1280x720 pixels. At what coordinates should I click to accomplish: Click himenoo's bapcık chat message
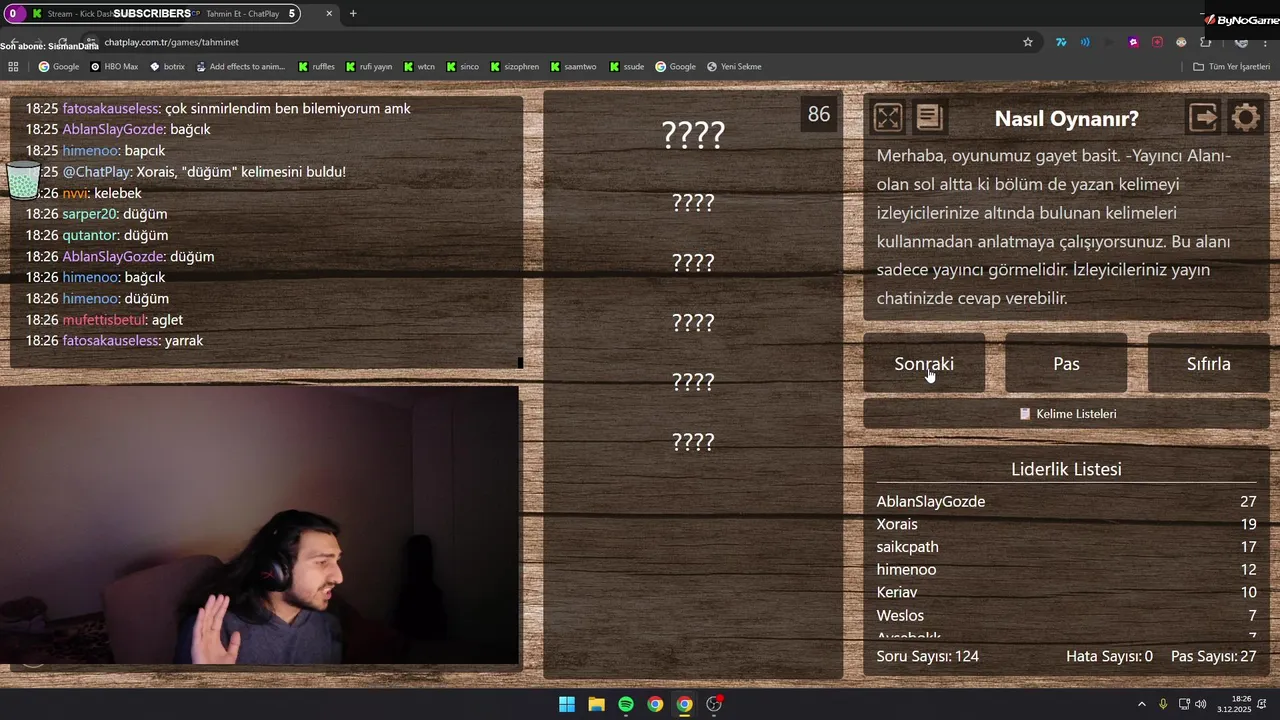[96, 151]
